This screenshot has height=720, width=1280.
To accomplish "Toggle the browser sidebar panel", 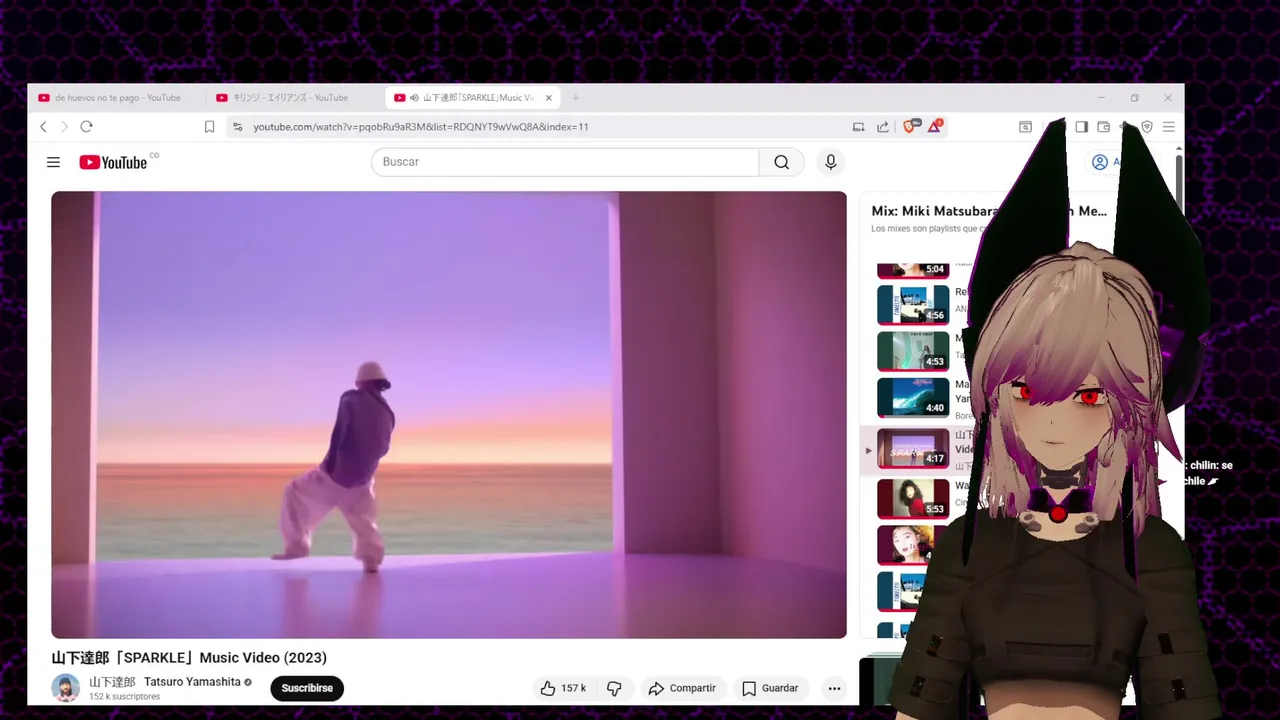I will click(x=1081, y=127).
